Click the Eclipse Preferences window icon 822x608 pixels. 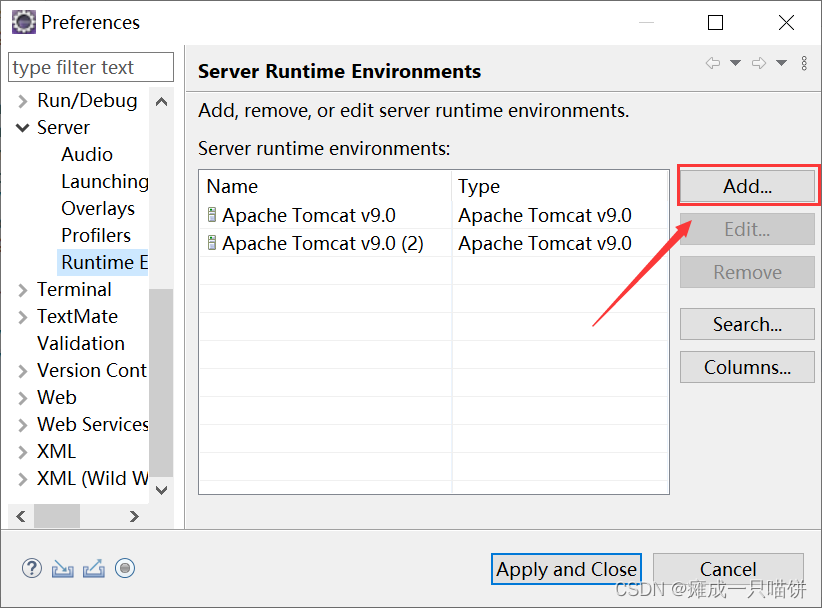pyautogui.click(x=24, y=22)
